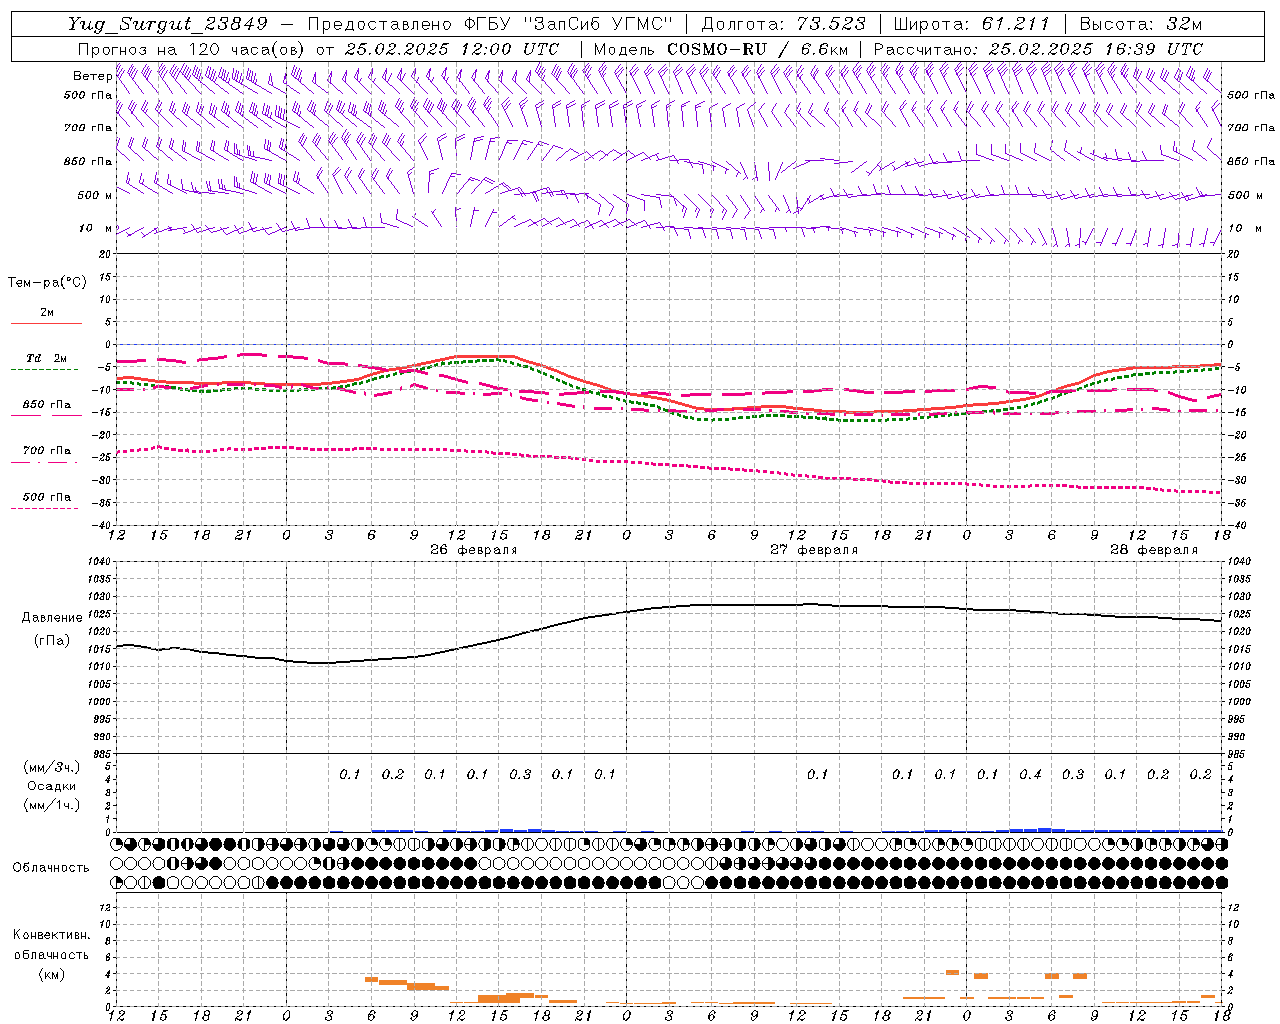The height and width of the screenshot is (1024, 1280).
Task: Click the 10 м wind level label on left
Action: point(96,229)
